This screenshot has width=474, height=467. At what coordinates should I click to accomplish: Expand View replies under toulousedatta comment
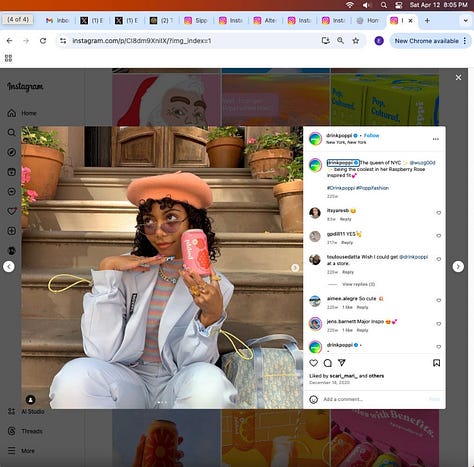[x=358, y=284]
